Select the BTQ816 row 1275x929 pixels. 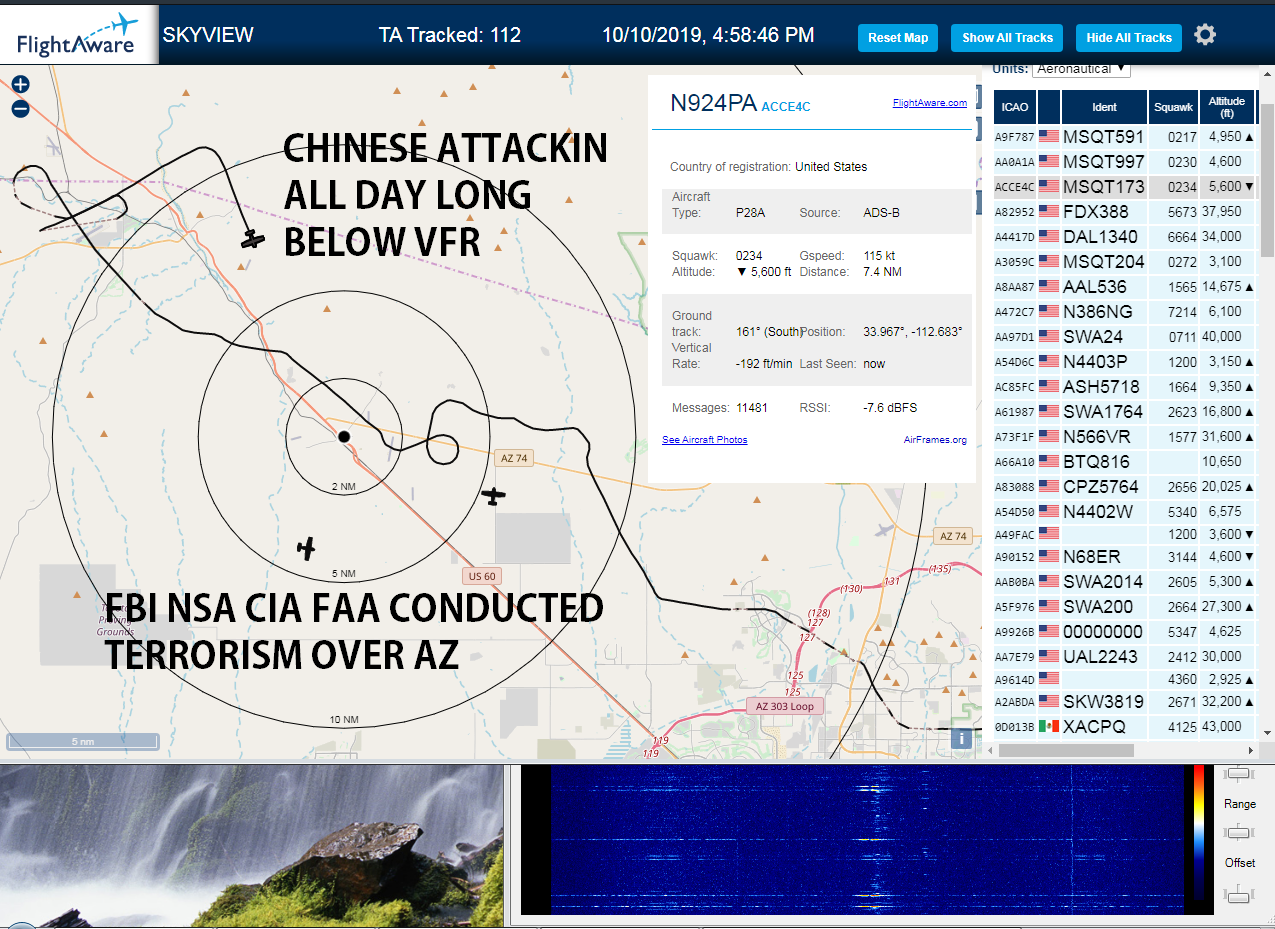click(x=1124, y=461)
